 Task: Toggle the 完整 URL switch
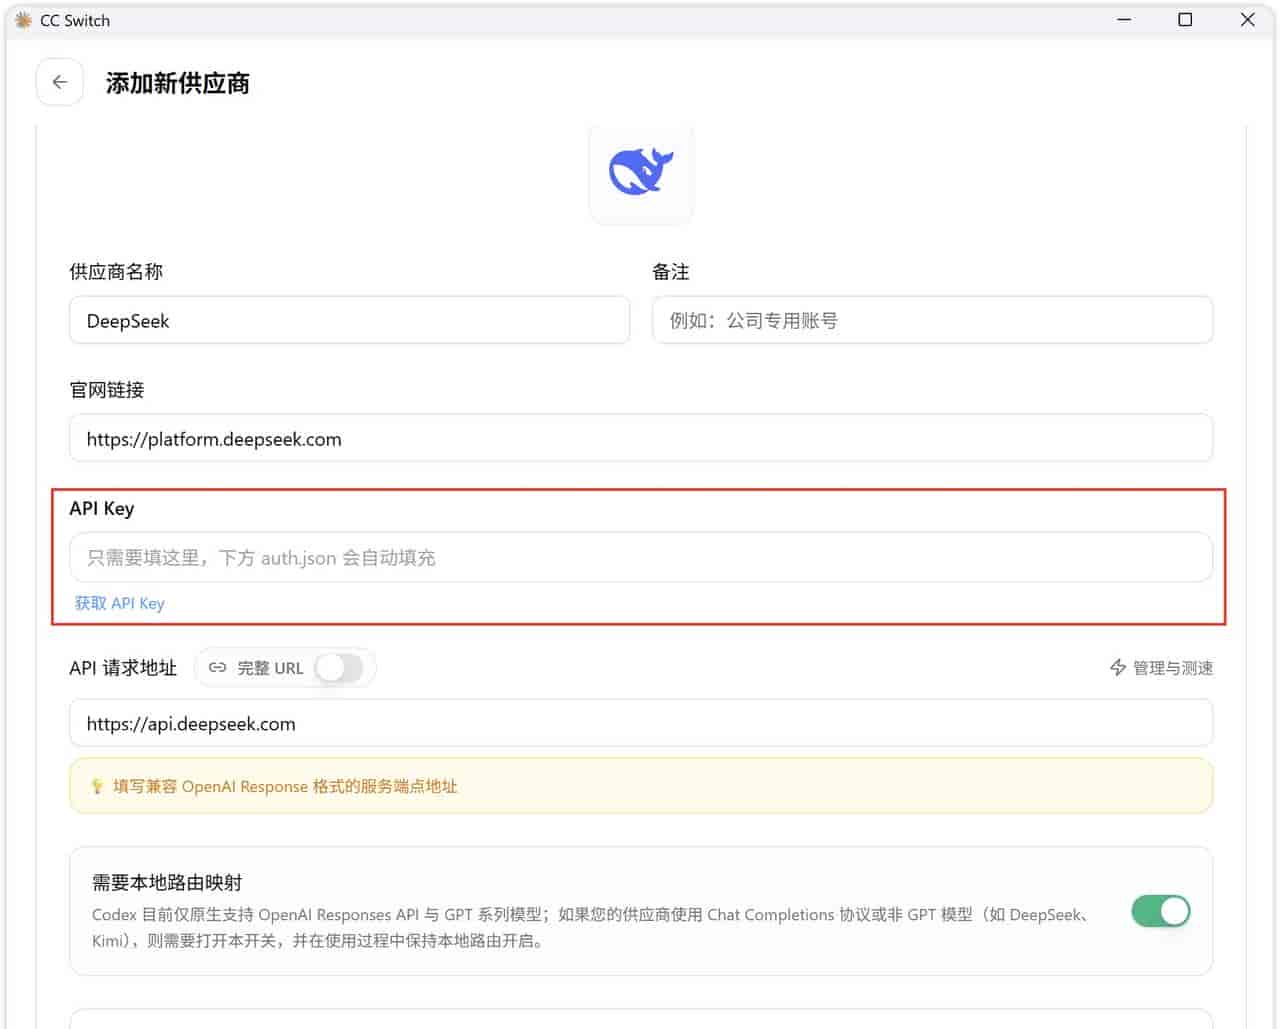click(339, 668)
